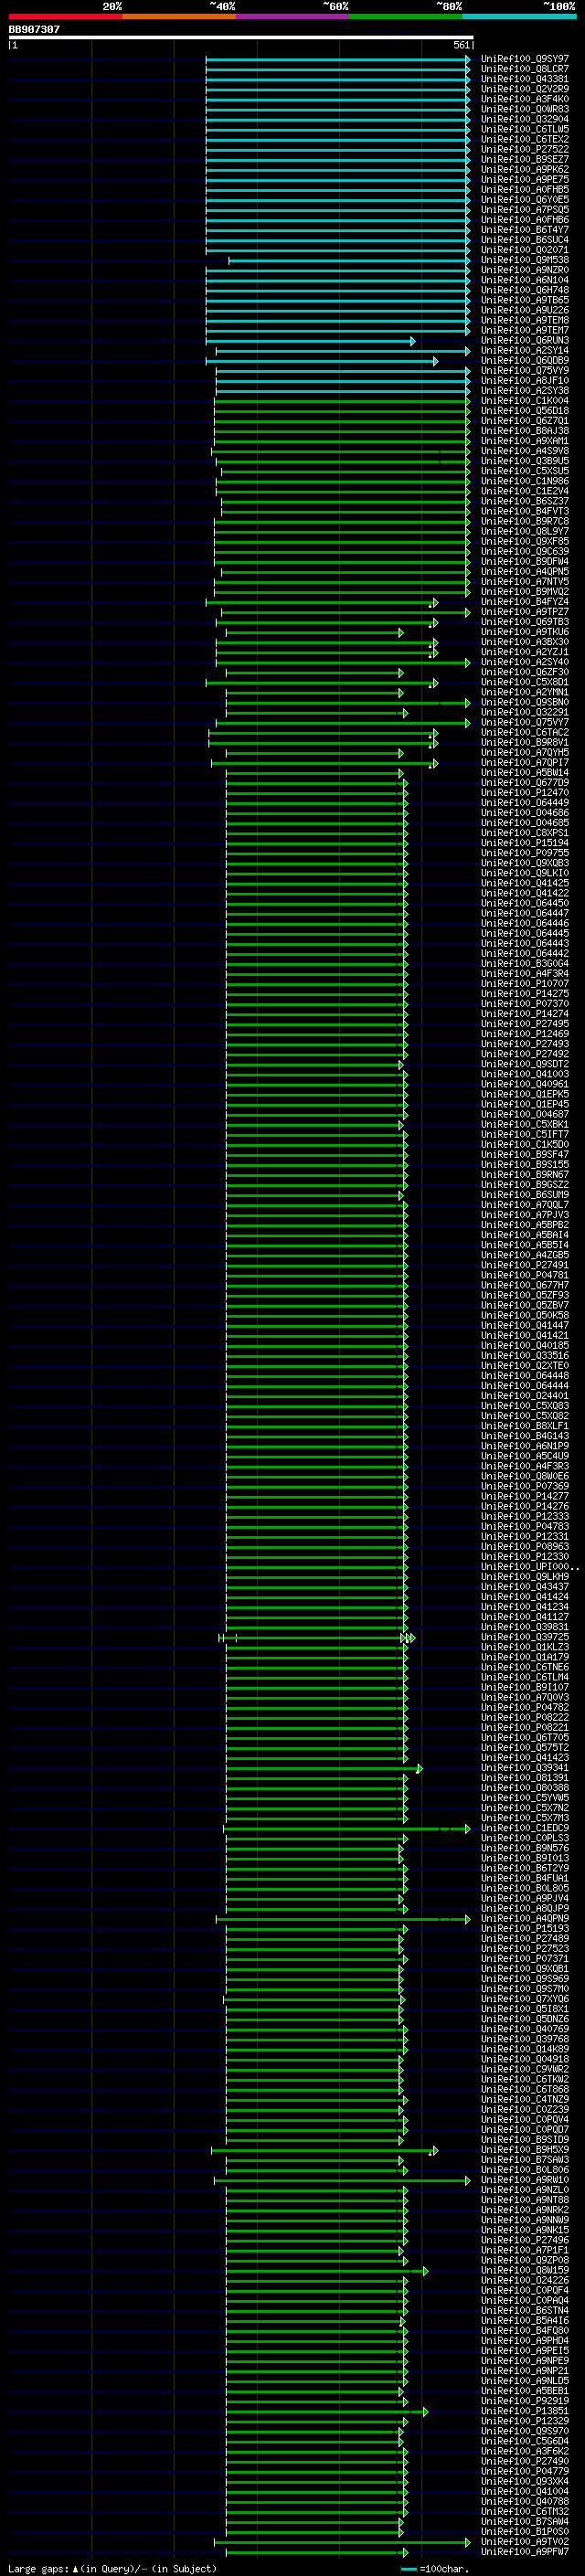The height and width of the screenshot is (2576, 585).
Task: Click the cyan alignment bar for UniRef100_Q6QDB9
Action: (x=322, y=361)
